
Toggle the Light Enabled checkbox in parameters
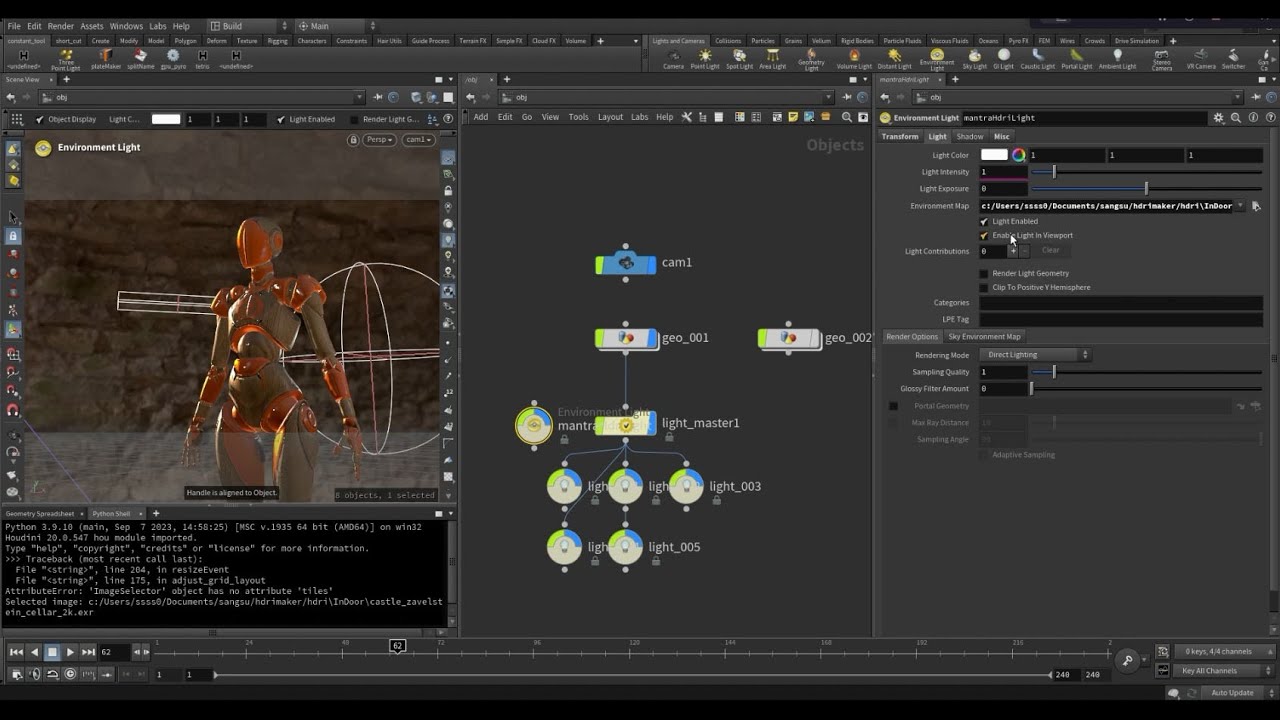984,221
